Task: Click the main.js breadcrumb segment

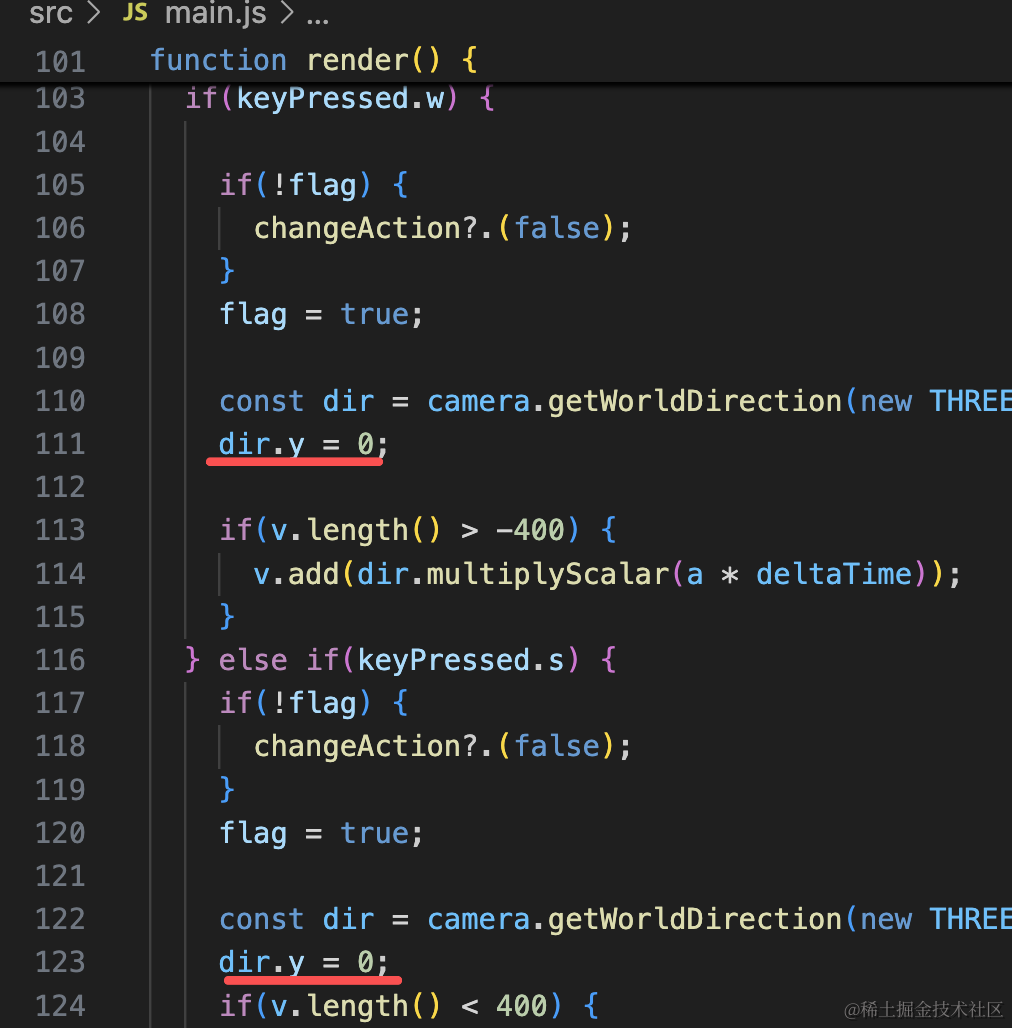Action: (x=216, y=13)
